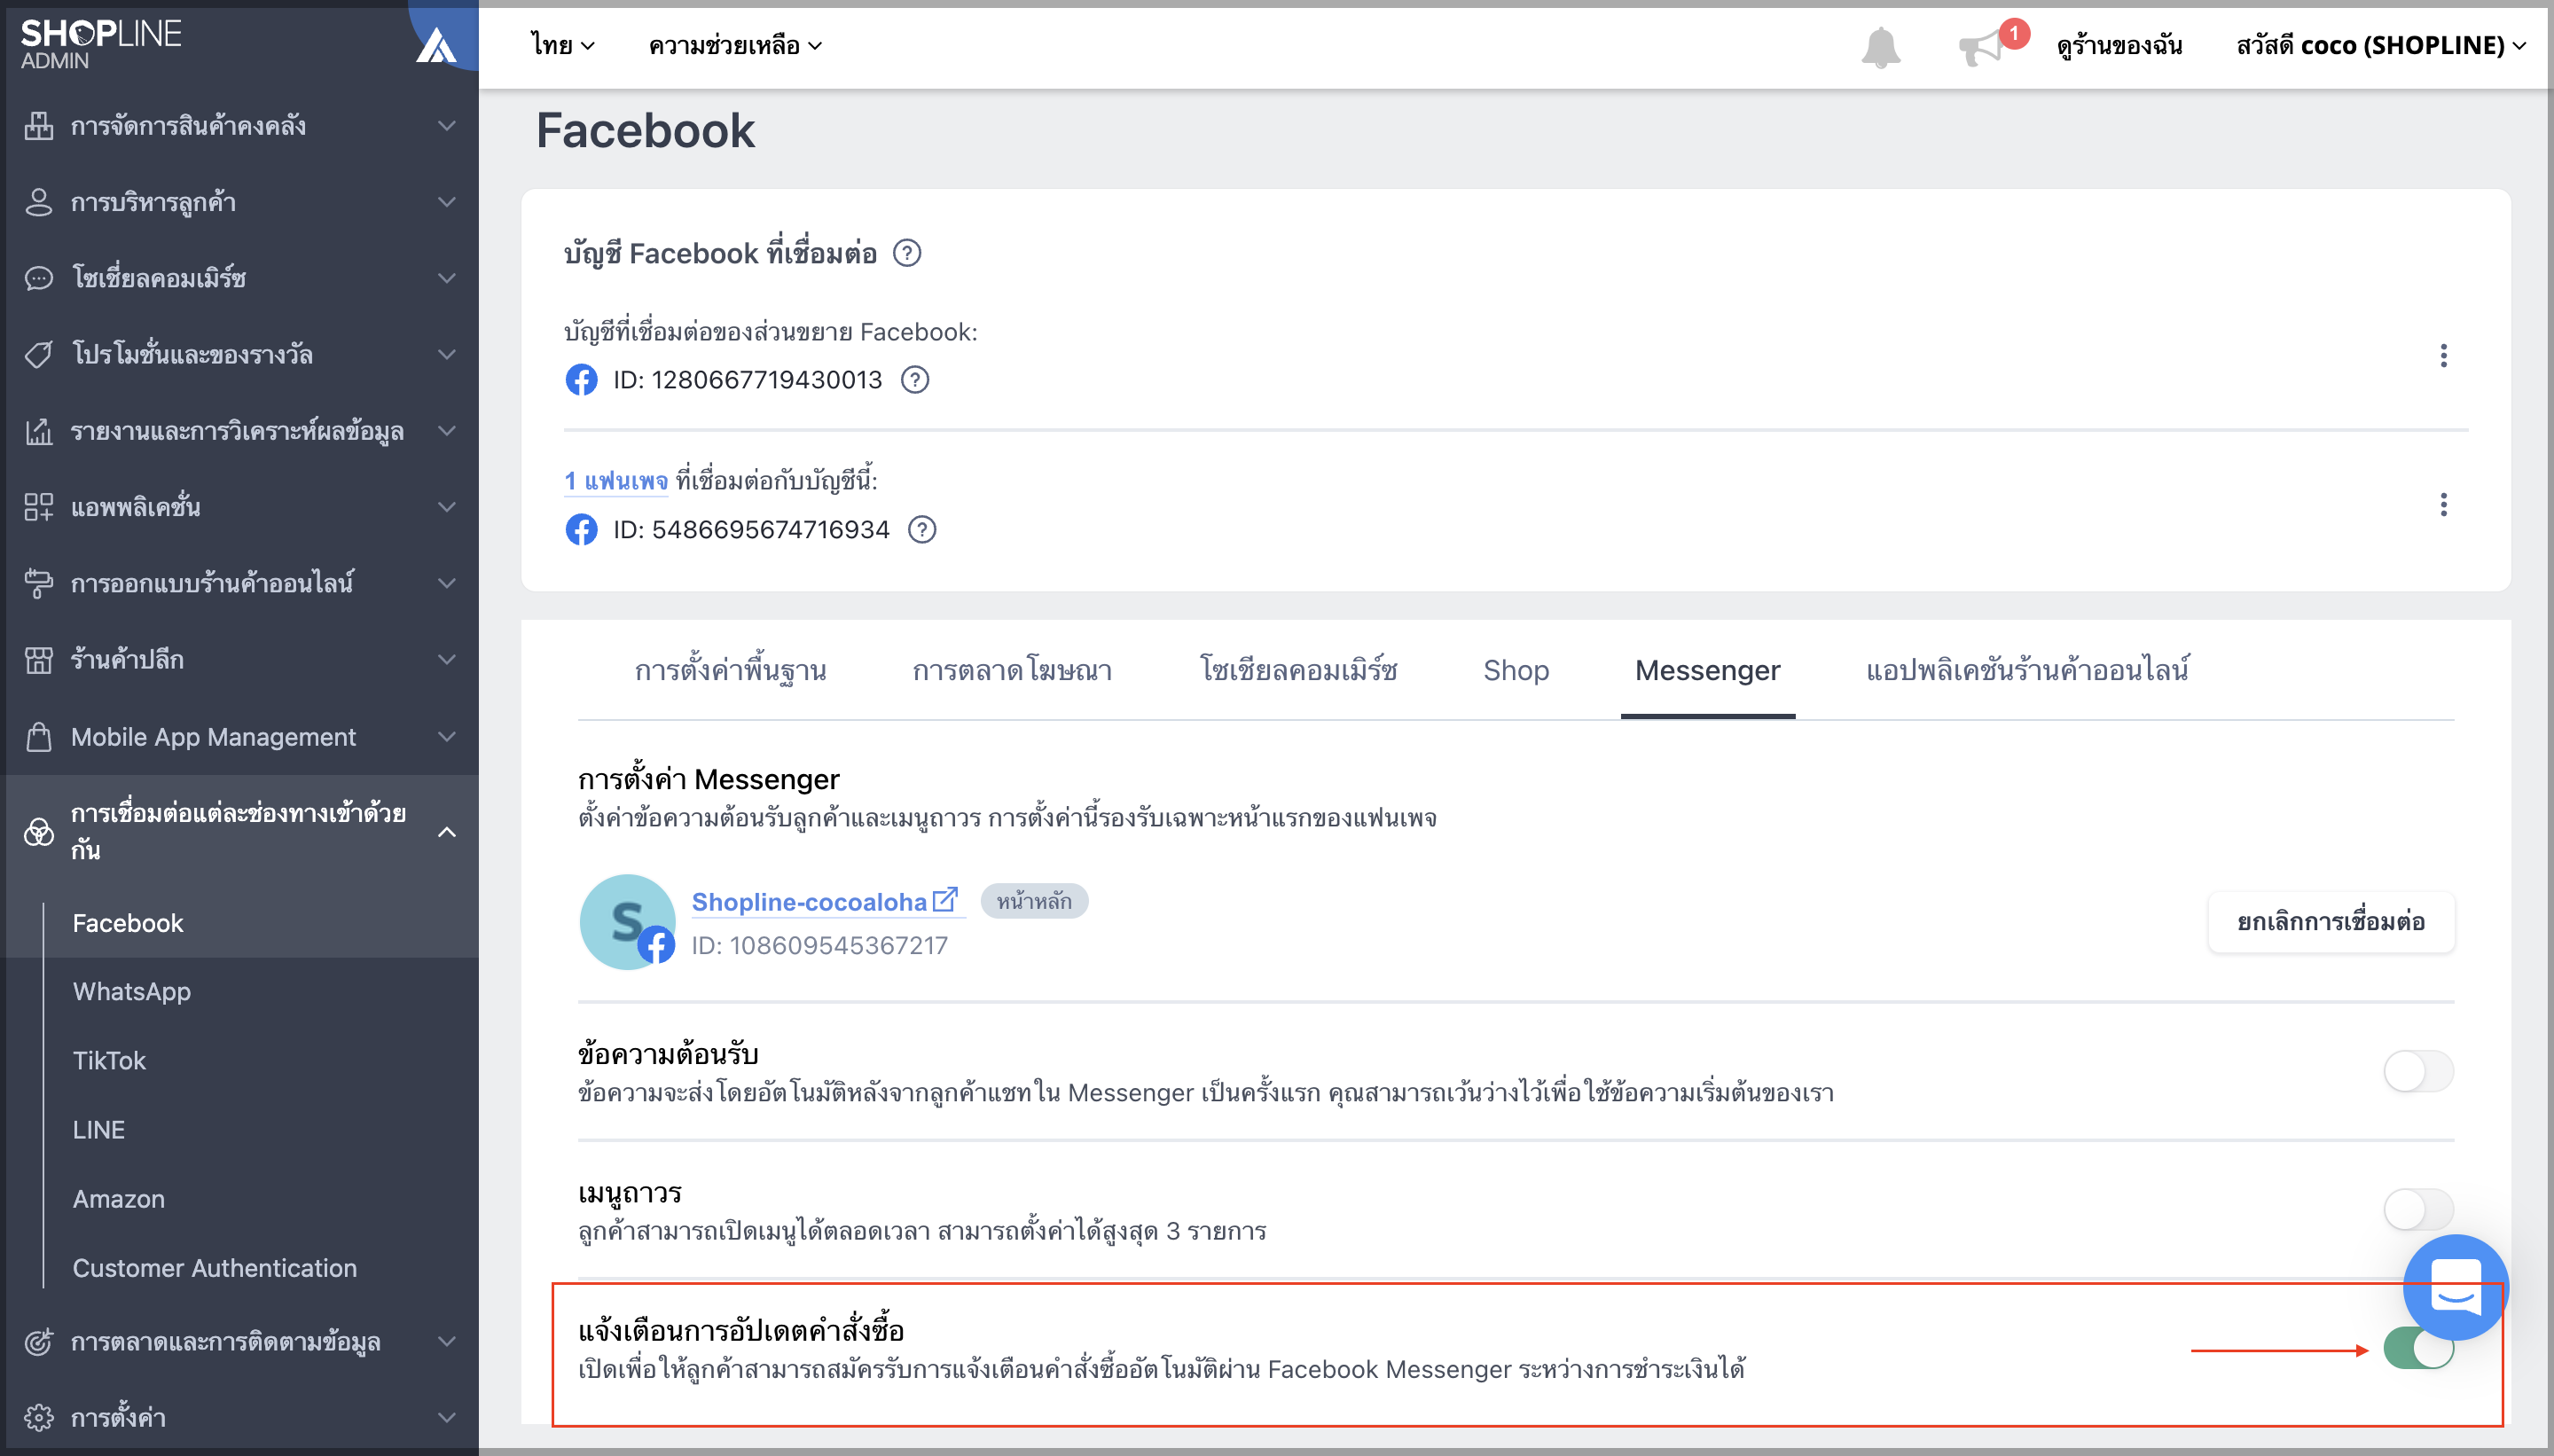Click the 1 แฟนเพจ link
The width and height of the screenshot is (2554, 1456).
coord(615,481)
